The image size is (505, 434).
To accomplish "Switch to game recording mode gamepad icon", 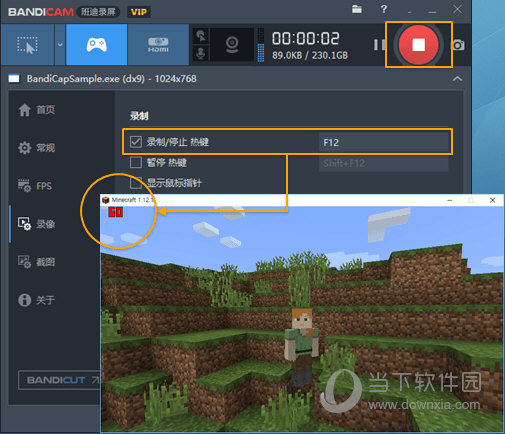I will [x=97, y=45].
